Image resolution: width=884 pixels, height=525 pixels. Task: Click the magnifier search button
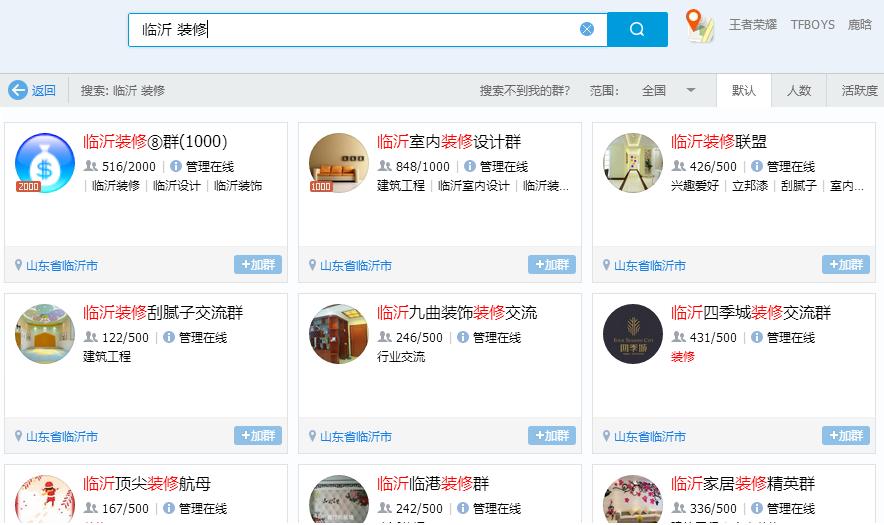coord(637,30)
